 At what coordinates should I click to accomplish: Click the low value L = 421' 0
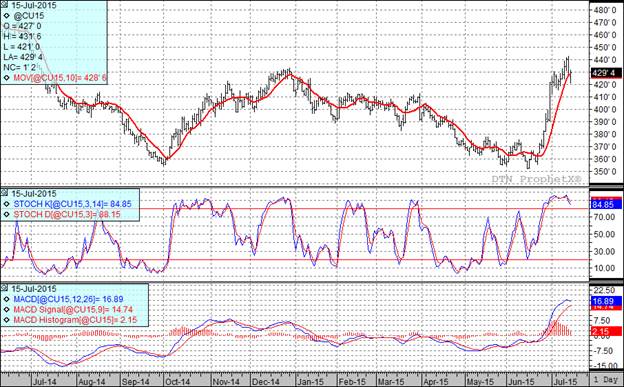tap(21, 47)
